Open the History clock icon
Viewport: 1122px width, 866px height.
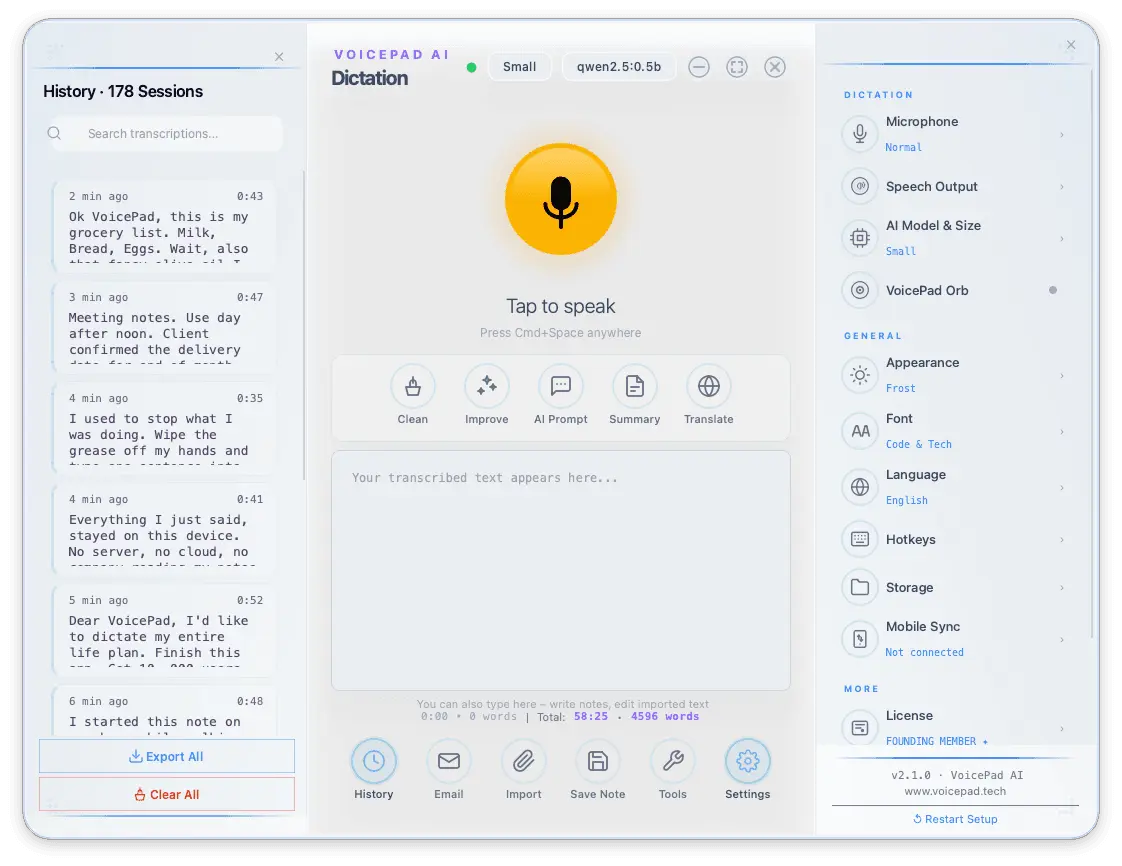point(374,761)
